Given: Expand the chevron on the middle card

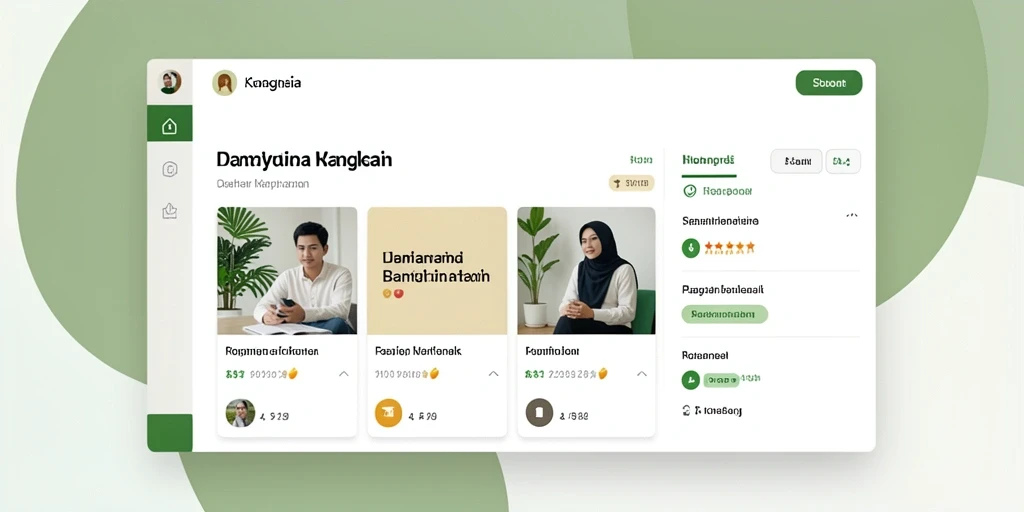Looking at the screenshot, I should pyautogui.click(x=494, y=374).
